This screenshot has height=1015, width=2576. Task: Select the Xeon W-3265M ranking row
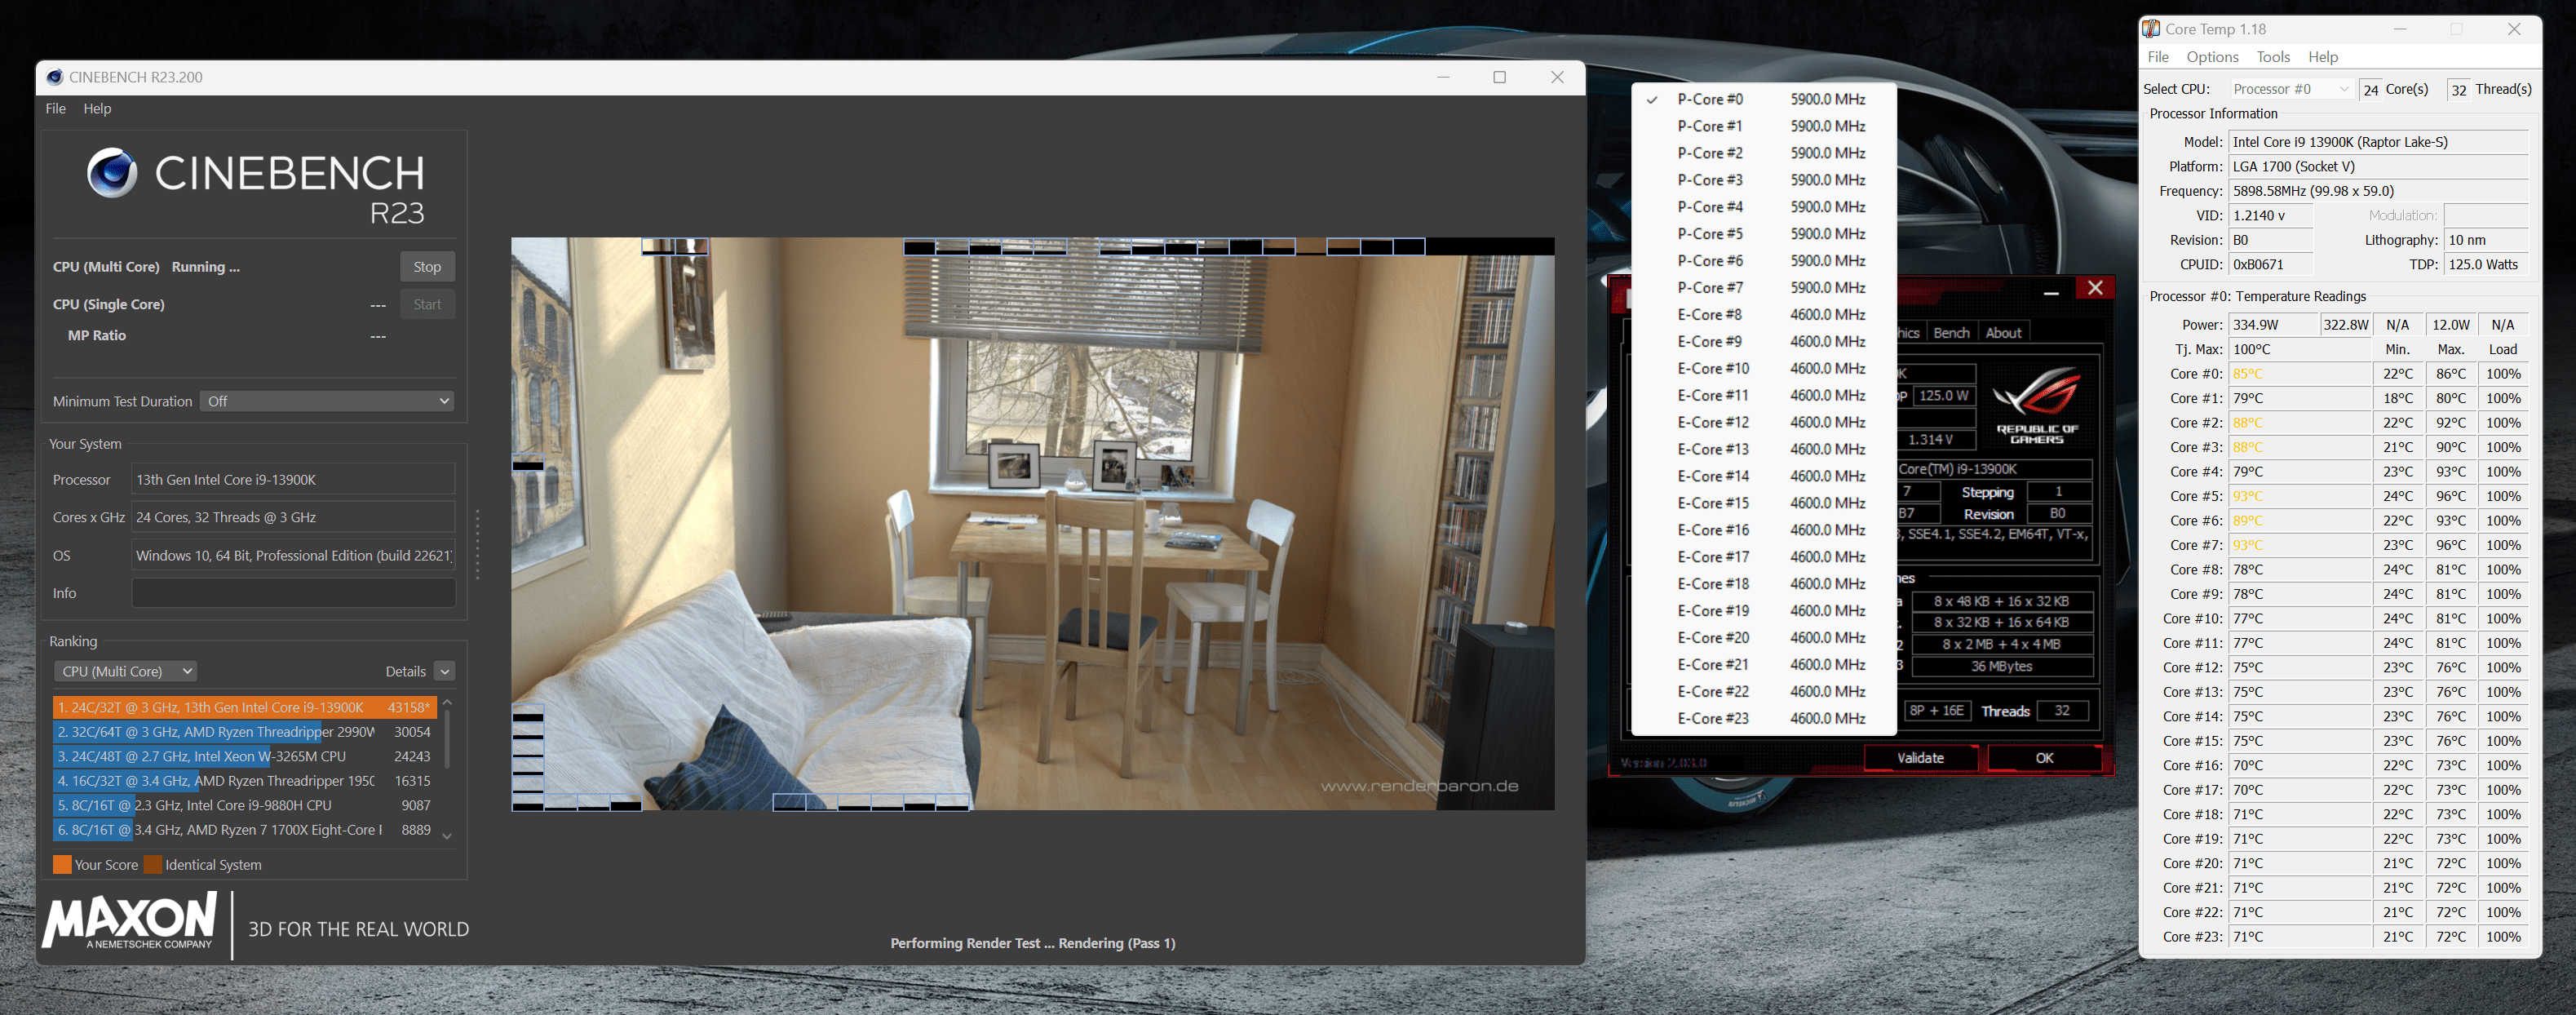(245, 756)
